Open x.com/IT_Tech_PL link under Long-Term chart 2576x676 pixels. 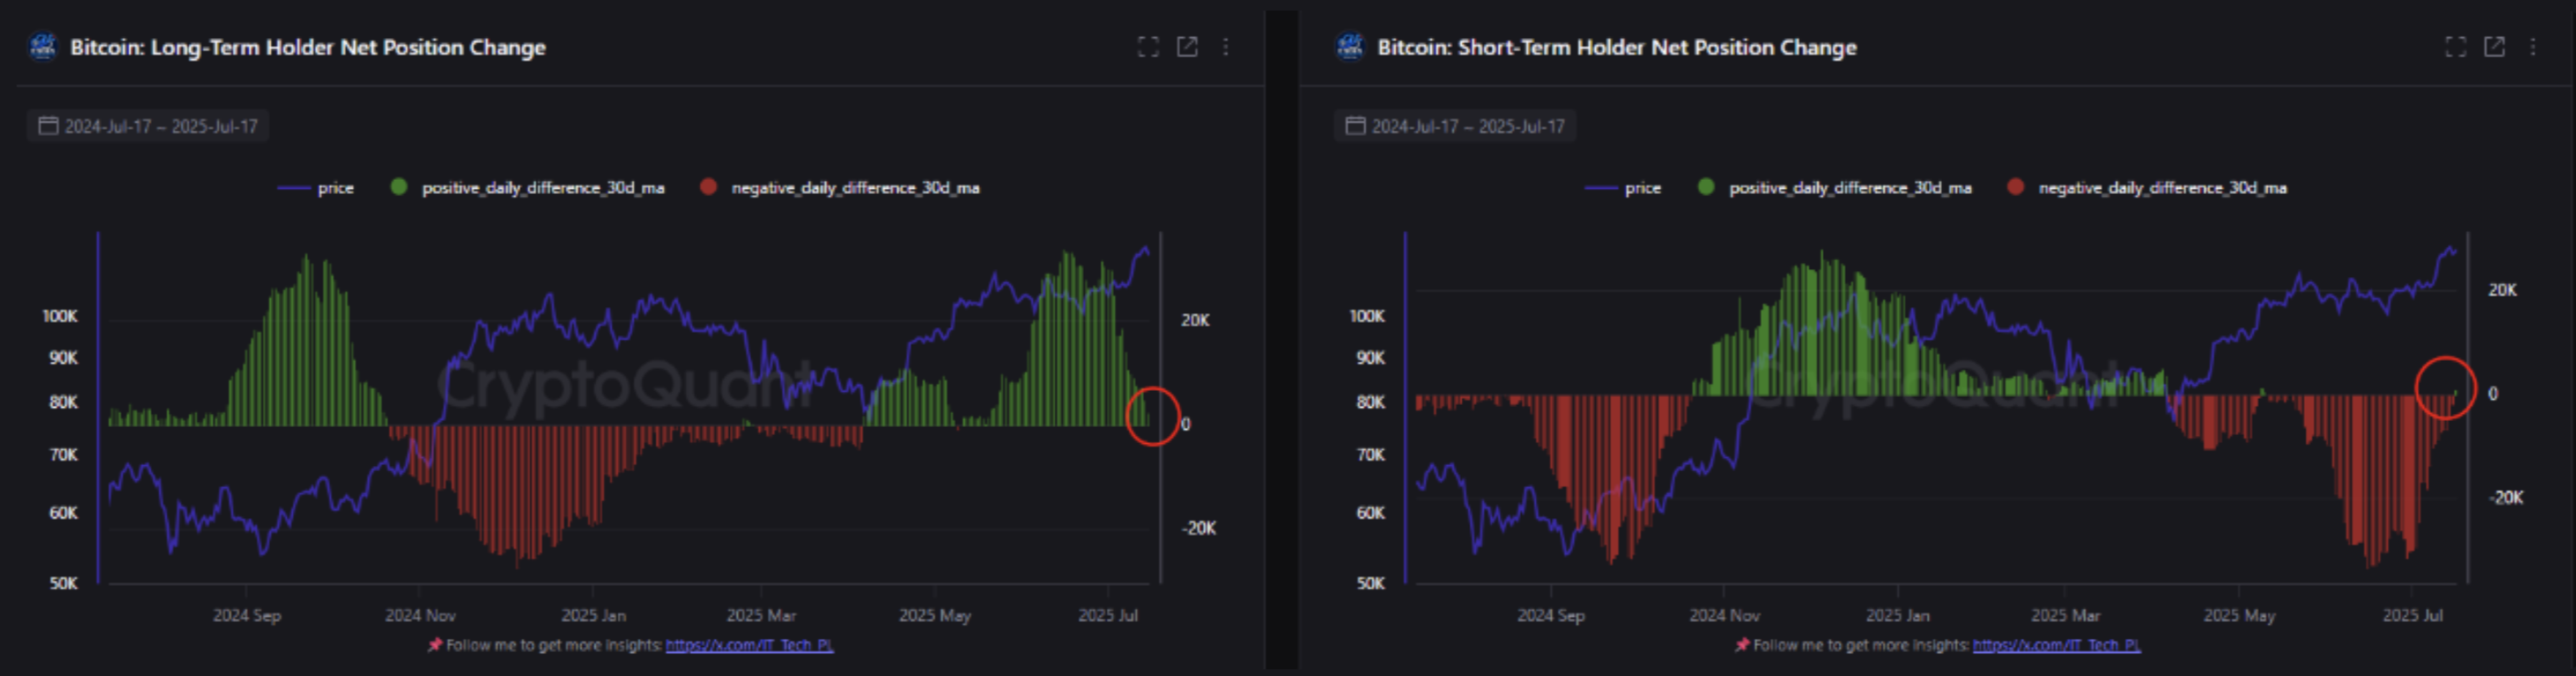749,645
